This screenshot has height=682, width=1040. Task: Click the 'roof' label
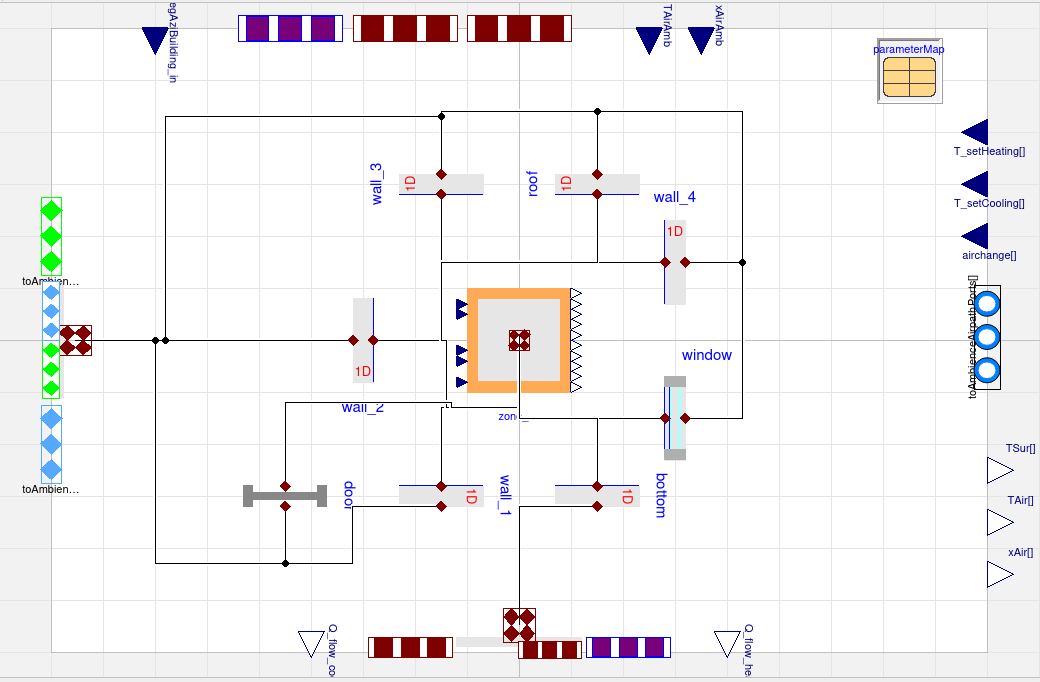coord(532,184)
